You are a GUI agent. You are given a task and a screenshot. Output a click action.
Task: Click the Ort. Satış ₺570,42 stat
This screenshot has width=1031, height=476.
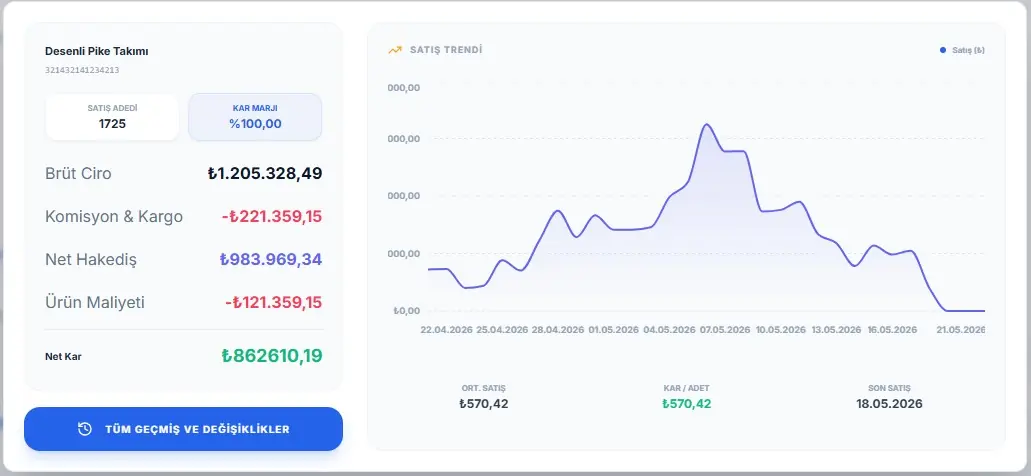point(484,397)
